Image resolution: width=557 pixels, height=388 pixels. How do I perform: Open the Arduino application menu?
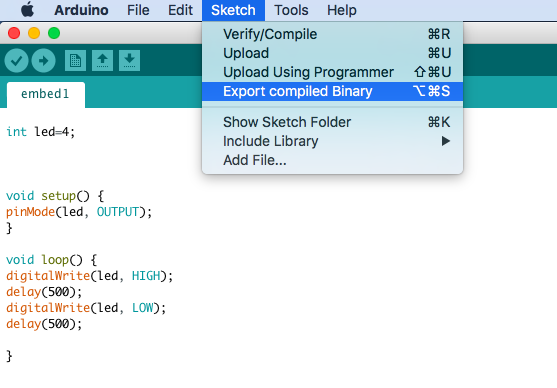[81, 10]
